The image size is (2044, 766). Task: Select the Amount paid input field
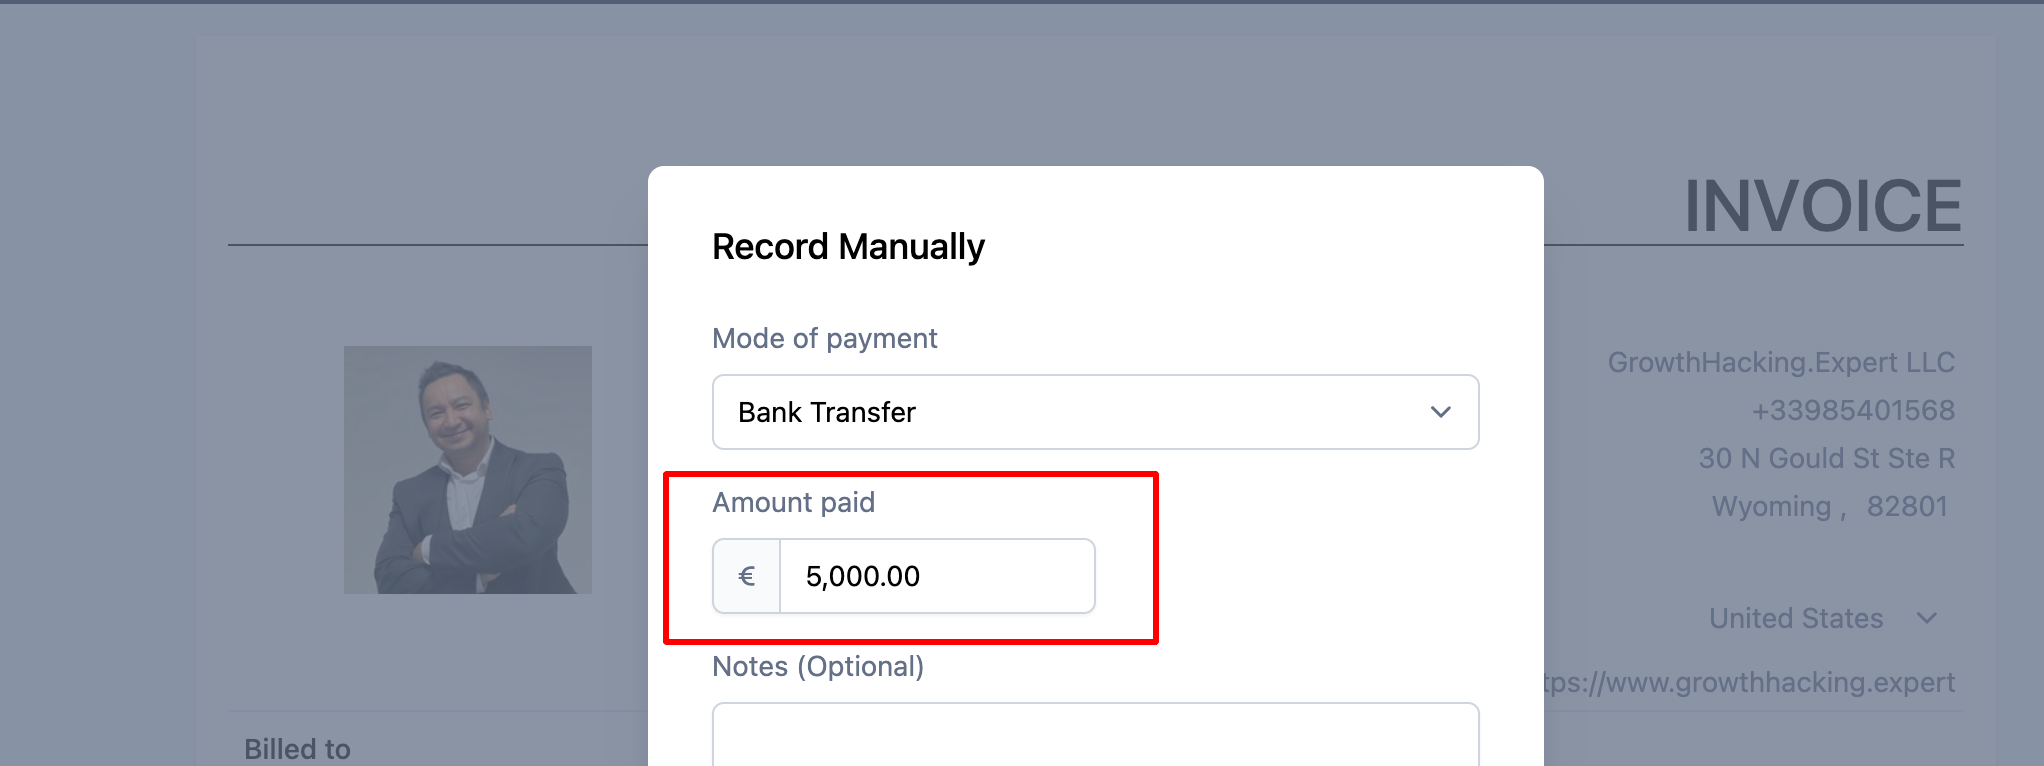(936, 575)
